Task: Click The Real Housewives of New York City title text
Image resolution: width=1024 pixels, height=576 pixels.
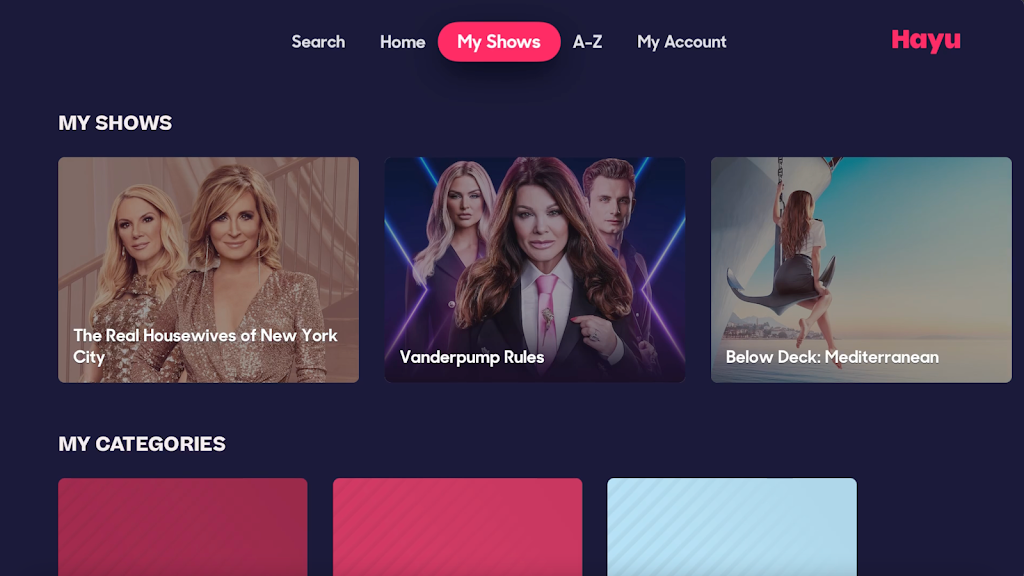Action: point(205,346)
